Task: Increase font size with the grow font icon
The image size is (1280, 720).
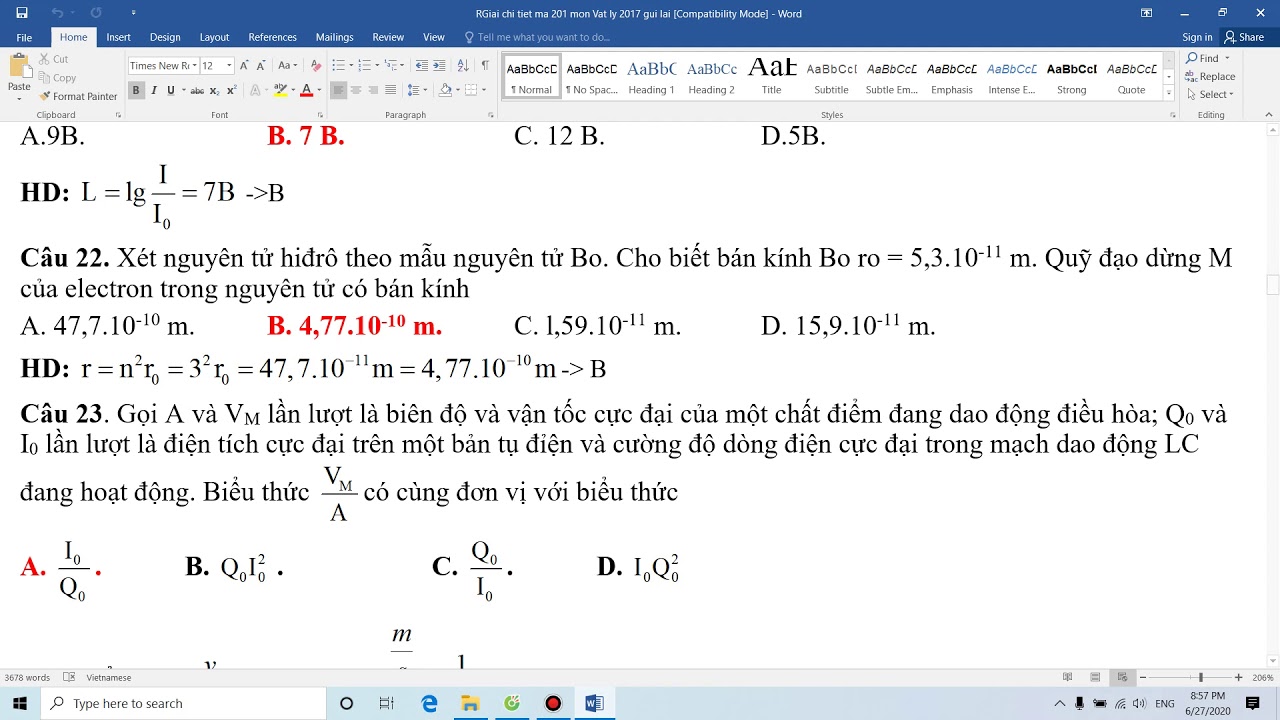Action: click(x=244, y=65)
